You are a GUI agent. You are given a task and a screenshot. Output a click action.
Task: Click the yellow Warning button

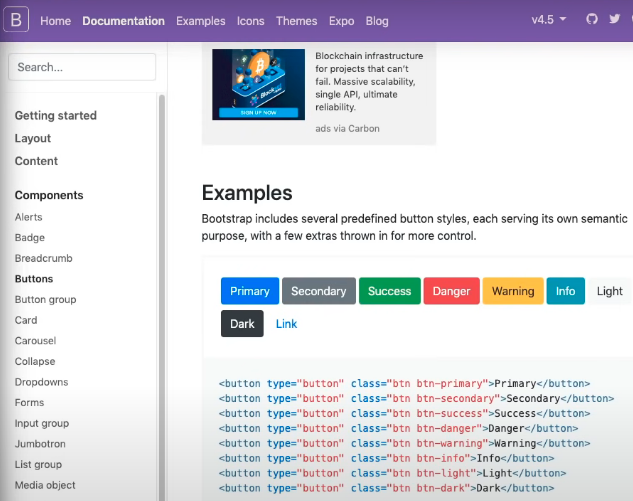pyautogui.click(x=513, y=291)
